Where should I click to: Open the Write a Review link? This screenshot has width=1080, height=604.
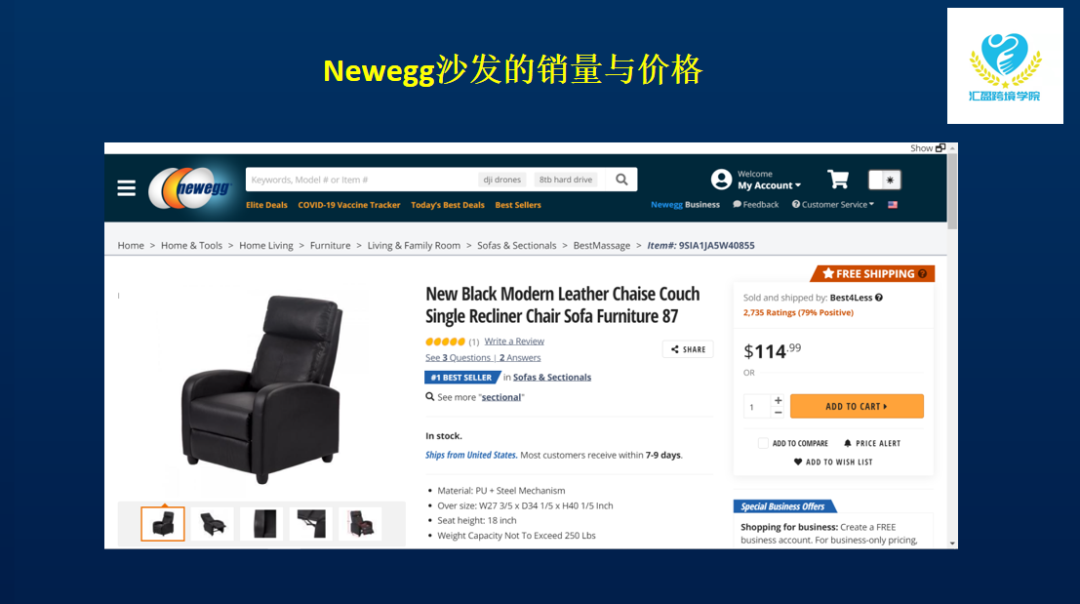[514, 341]
